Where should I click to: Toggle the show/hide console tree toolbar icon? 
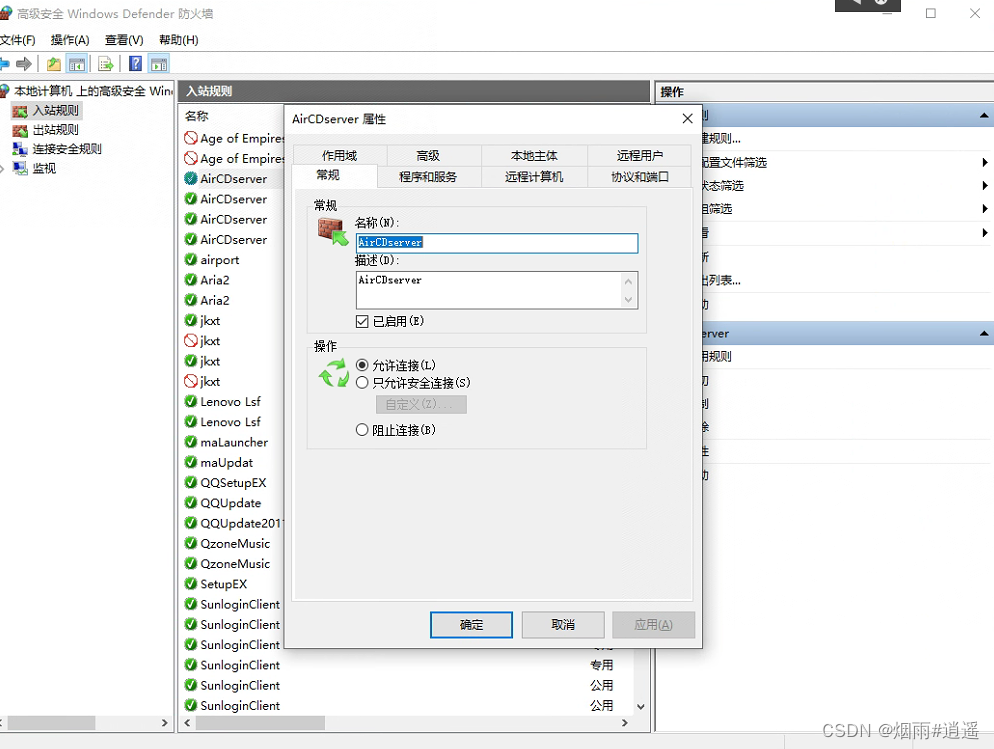tap(77, 63)
